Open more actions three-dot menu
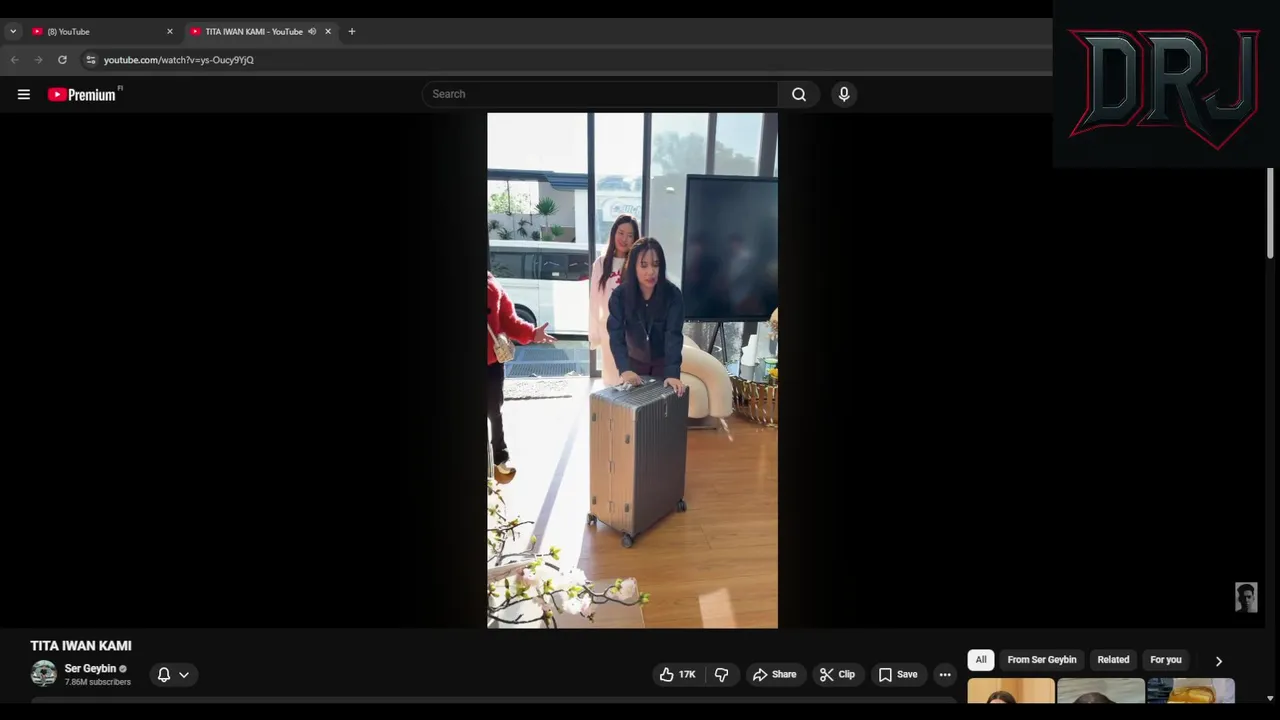The height and width of the screenshot is (720, 1280). click(945, 674)
